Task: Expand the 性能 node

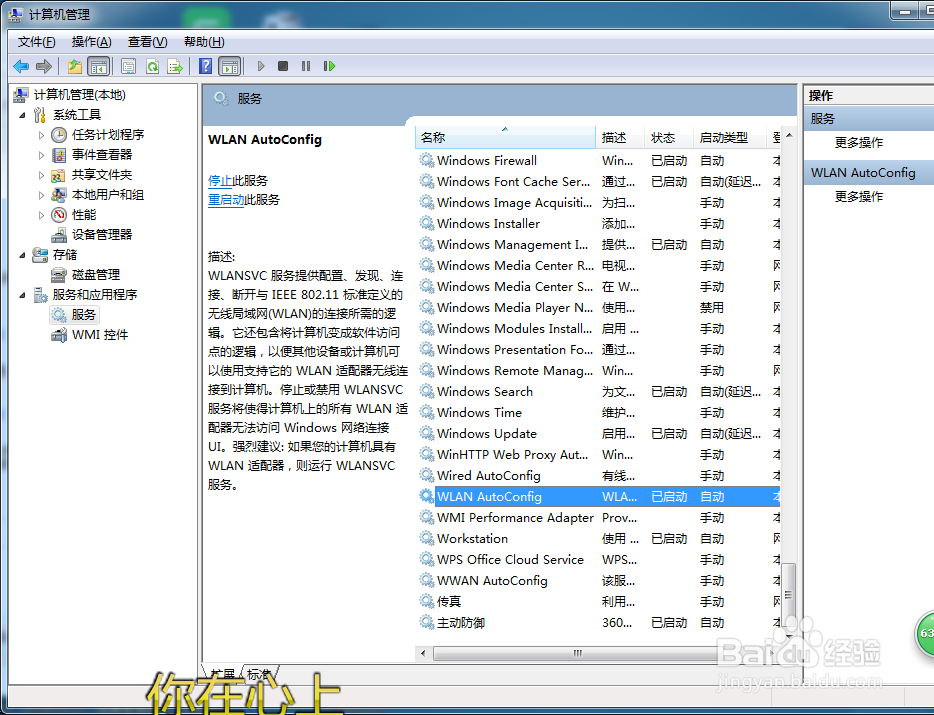Action: (x=41, y=215)
